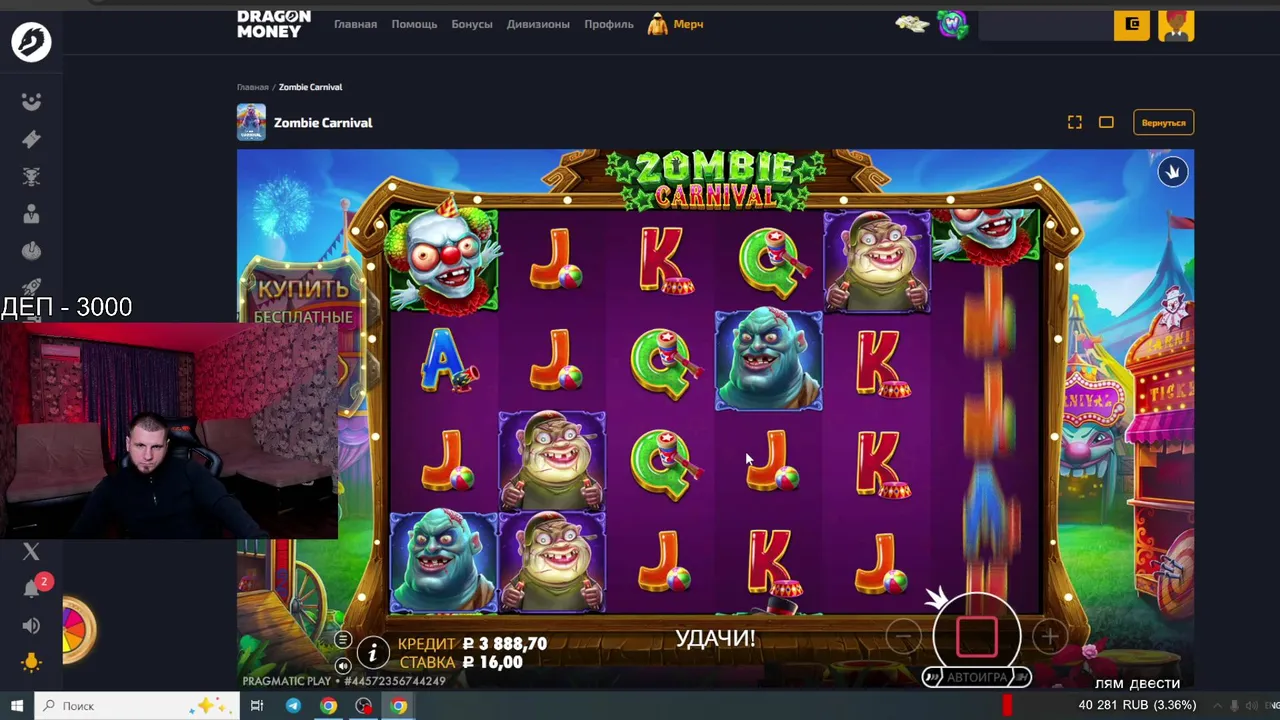Open the user avatar in header
1280x720 pixels.
tap(1176, 24)
